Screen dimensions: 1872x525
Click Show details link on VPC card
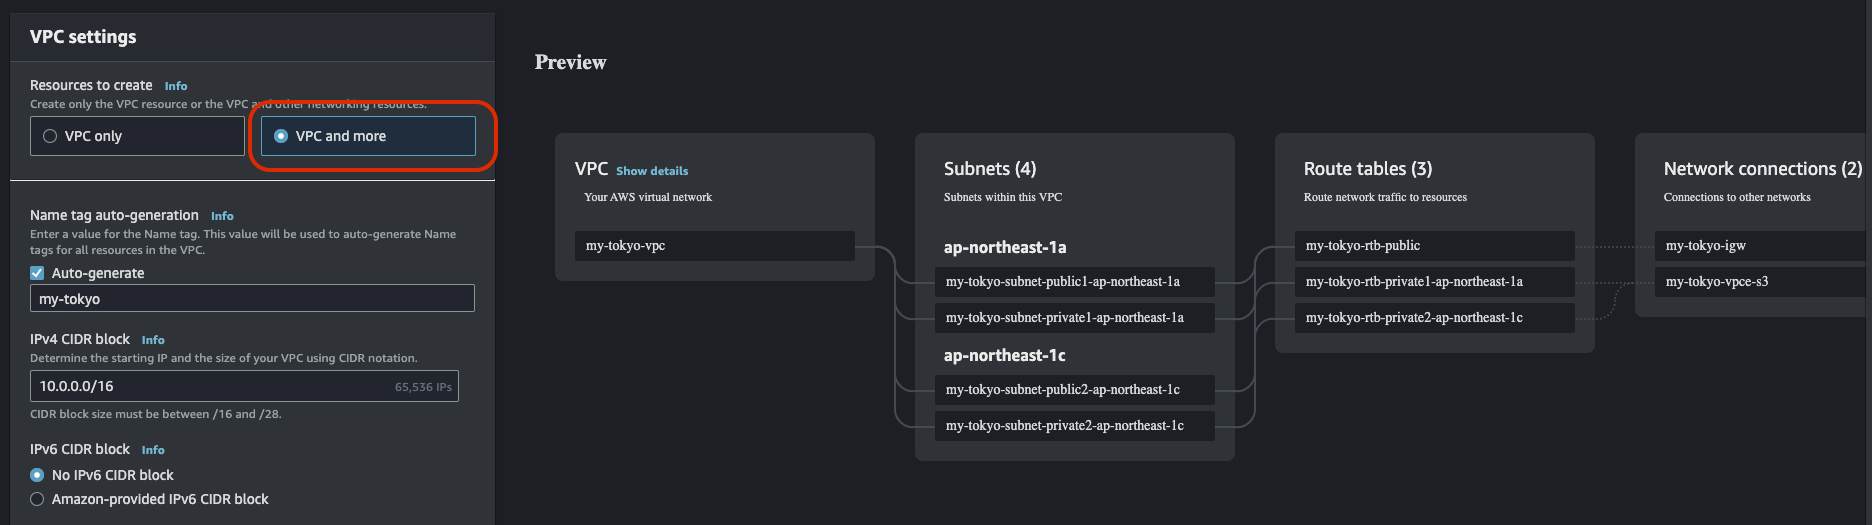(x=652, y=171)
